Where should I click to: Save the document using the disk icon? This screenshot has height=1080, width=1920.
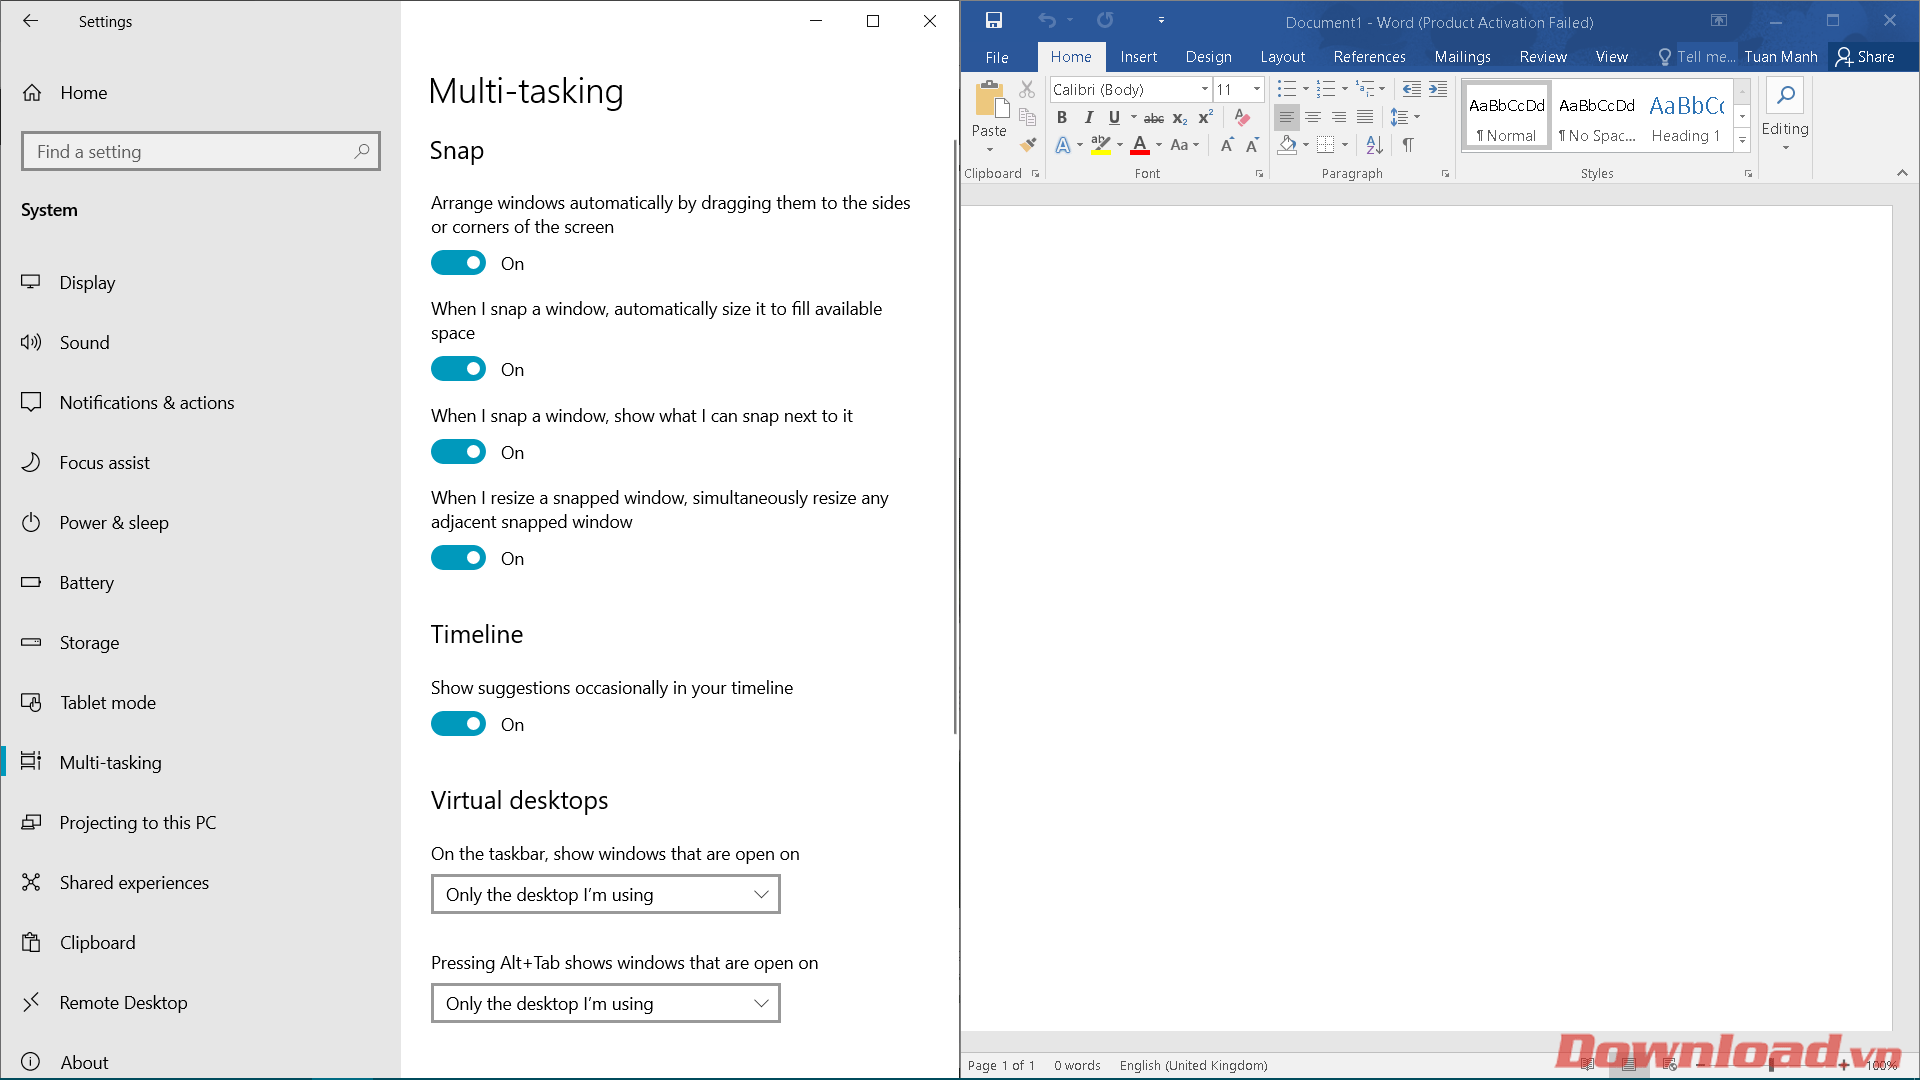click(x=993, y=21)
